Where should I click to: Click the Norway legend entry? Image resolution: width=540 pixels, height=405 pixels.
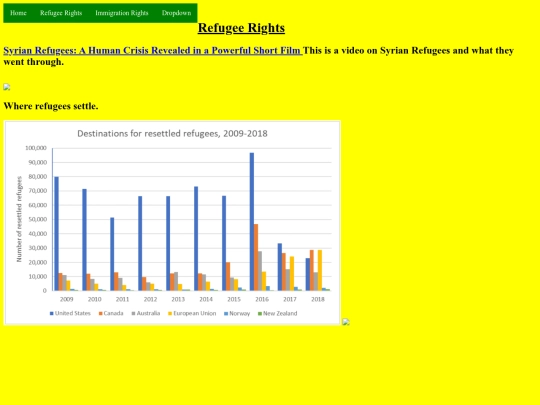pos(237,313)
